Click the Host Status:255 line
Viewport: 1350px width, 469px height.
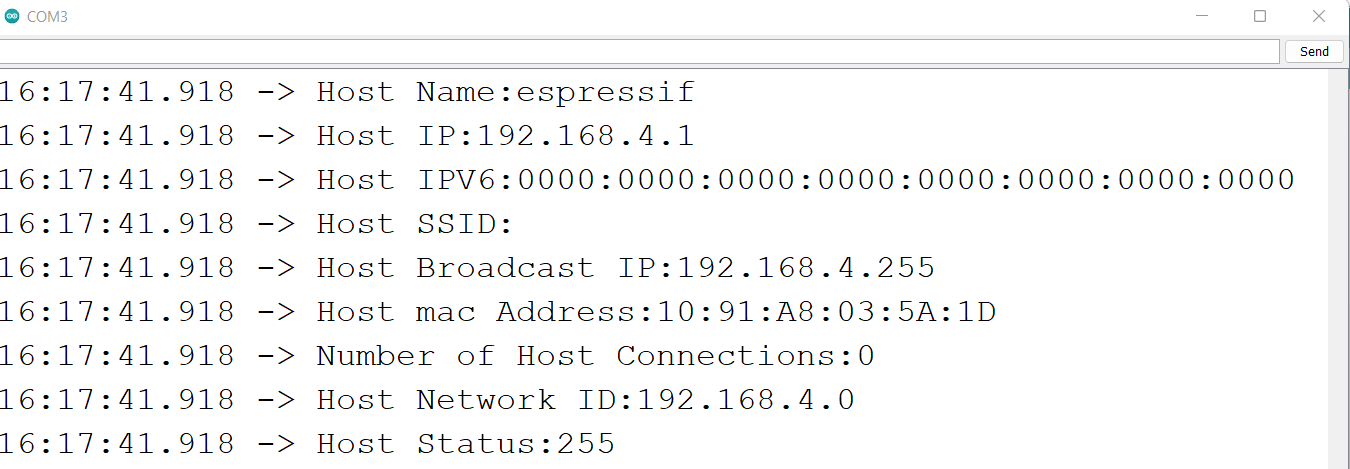tap(307, 444)
